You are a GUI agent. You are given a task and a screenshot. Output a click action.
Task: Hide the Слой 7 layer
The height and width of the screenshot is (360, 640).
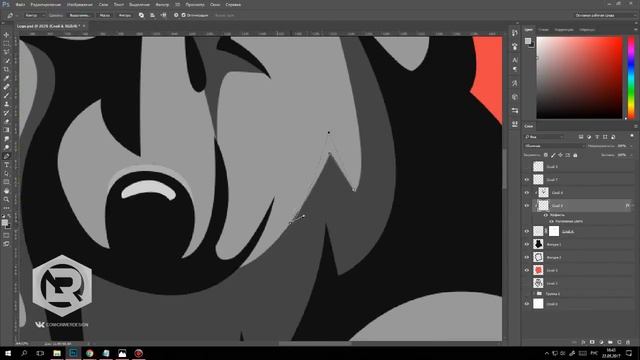point(527,179)
